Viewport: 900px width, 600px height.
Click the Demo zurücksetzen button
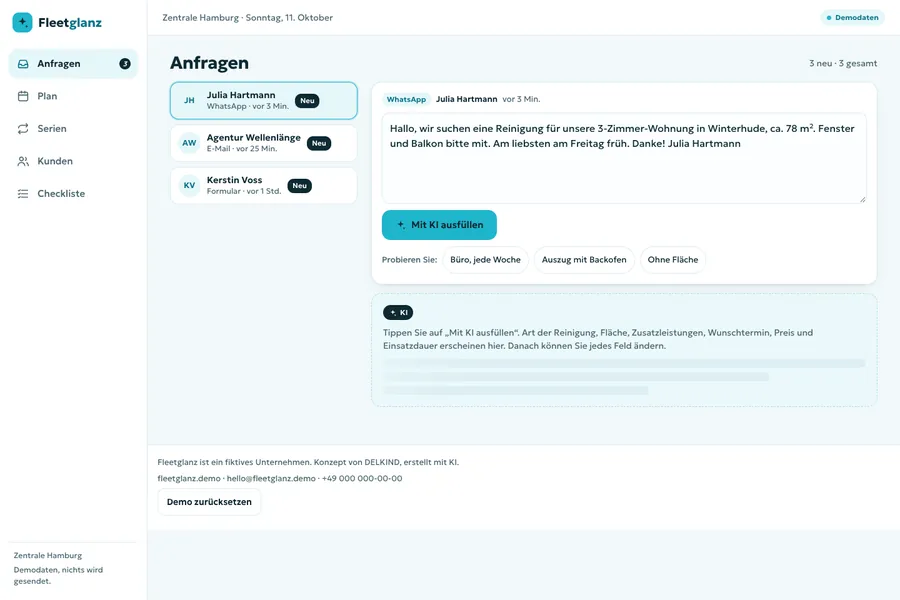[209, 502]
